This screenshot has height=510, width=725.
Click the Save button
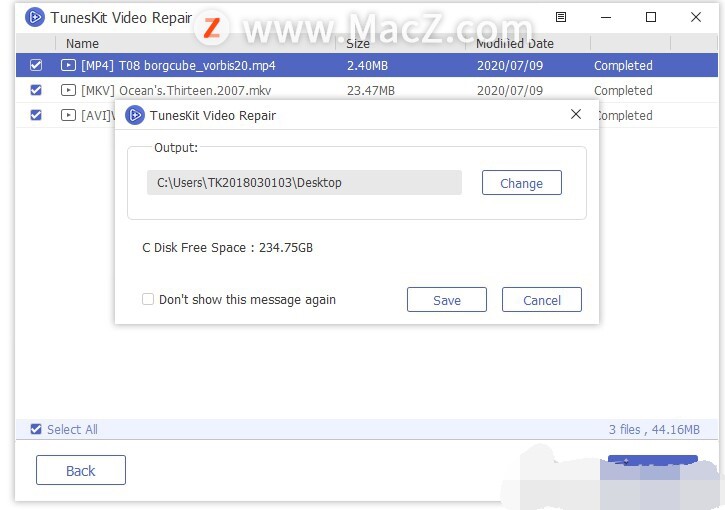447,300
